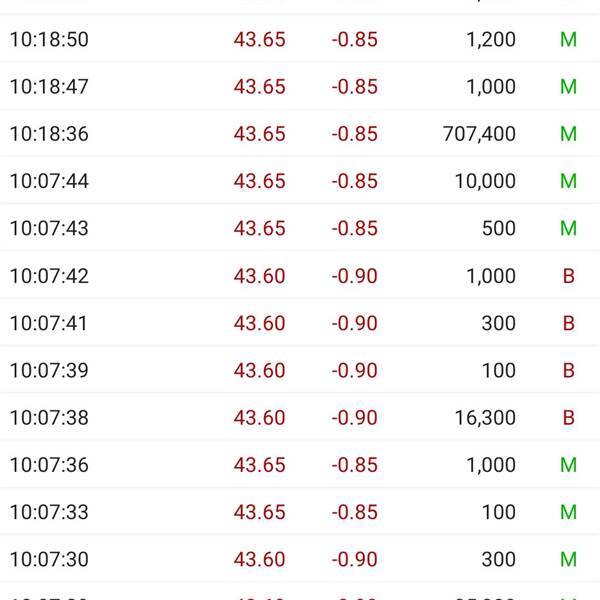Select the 10:07:38 timestamp
This screenshot has height=600, width=600.
click(x=49, y=417)
